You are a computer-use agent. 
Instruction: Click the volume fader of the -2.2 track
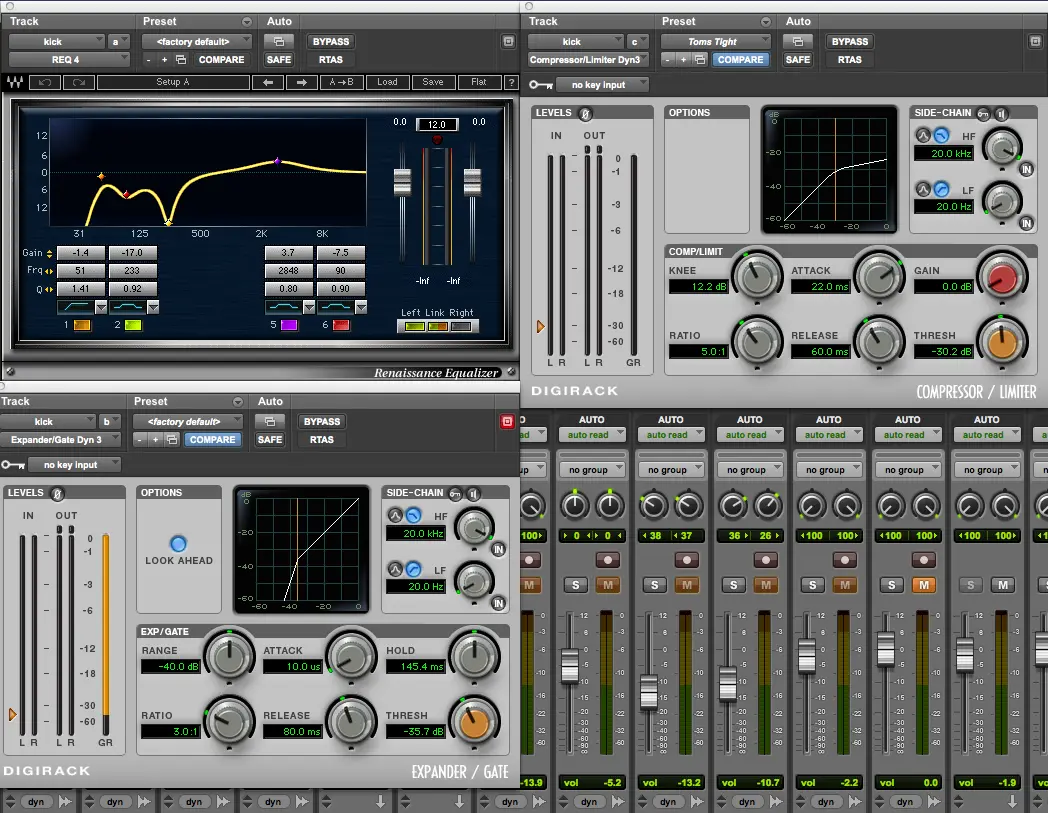(x=807, y=655)
